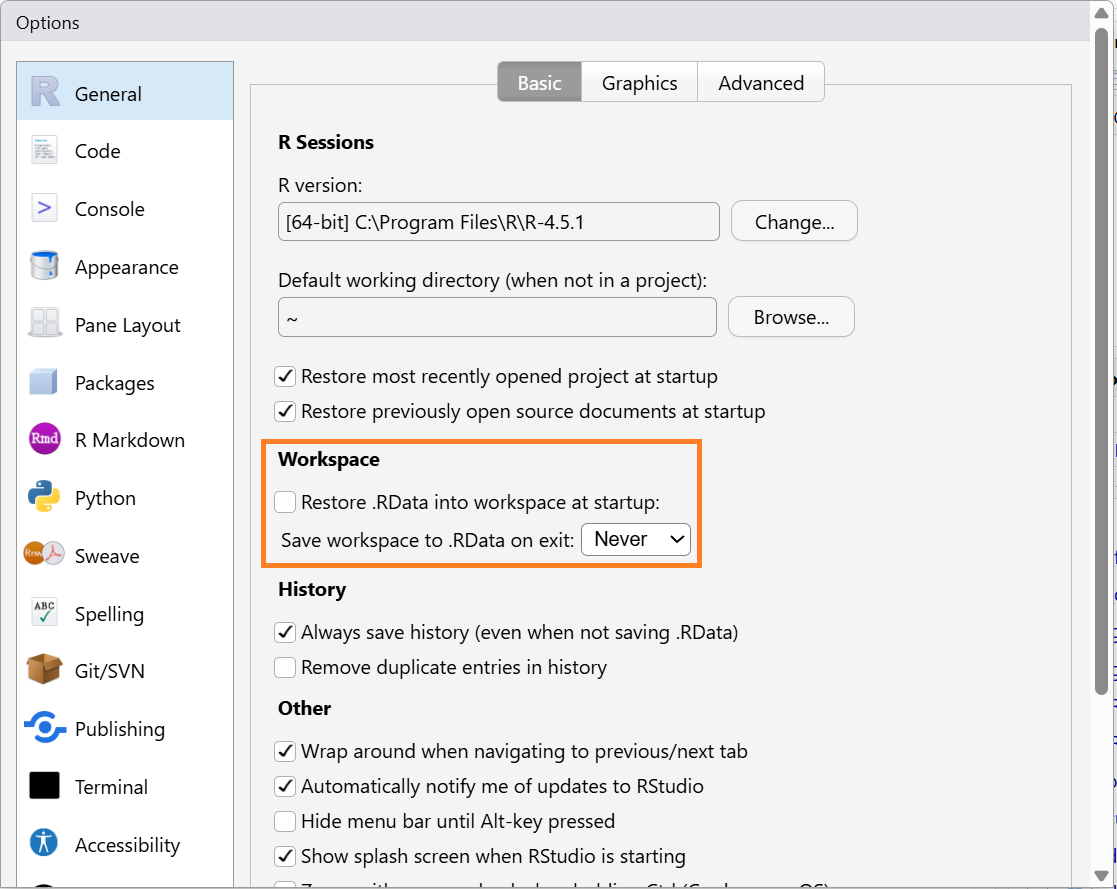This screenshot has width=1117, height=889.
Task: Select Terminal label in sidebar
Action: coord(111,786)
